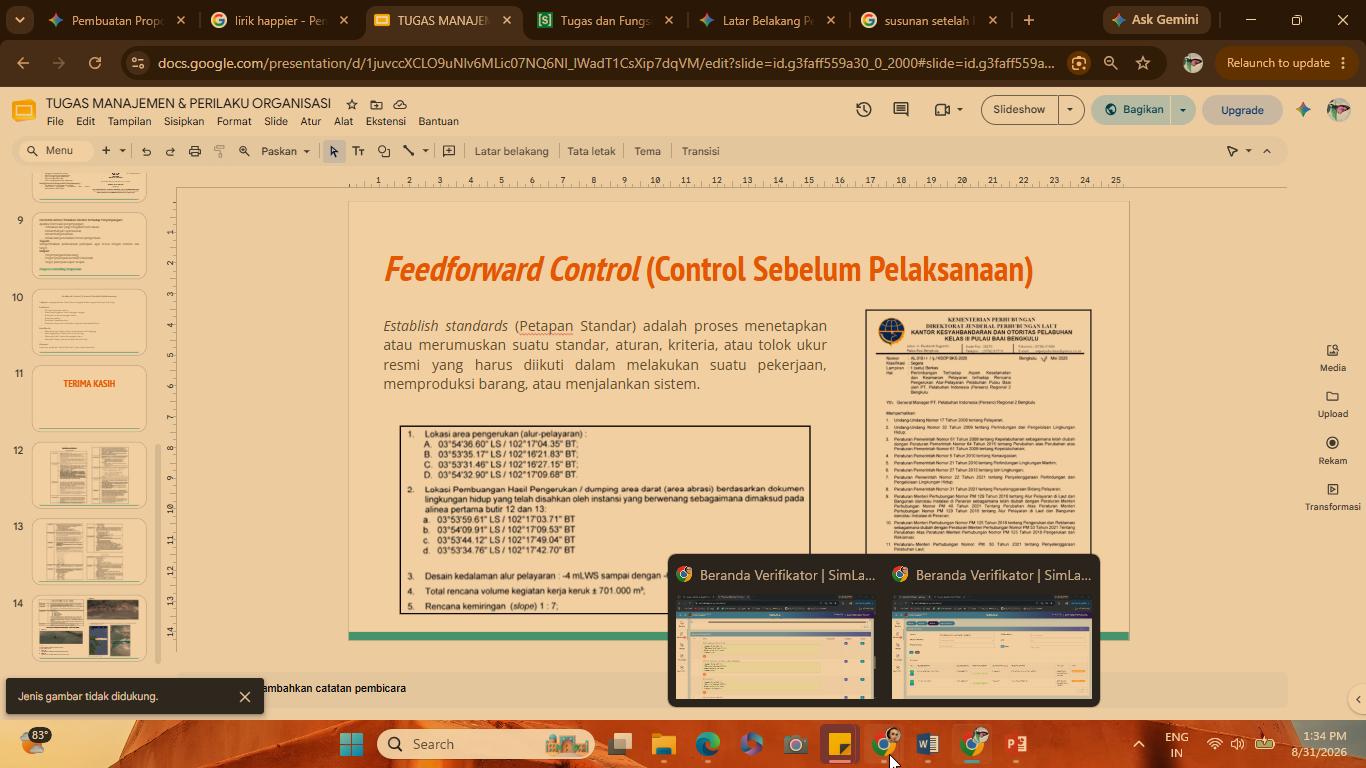Open the Sisipkan menu
Screen dimensions: 1366x768
click(x=184, y=121)
